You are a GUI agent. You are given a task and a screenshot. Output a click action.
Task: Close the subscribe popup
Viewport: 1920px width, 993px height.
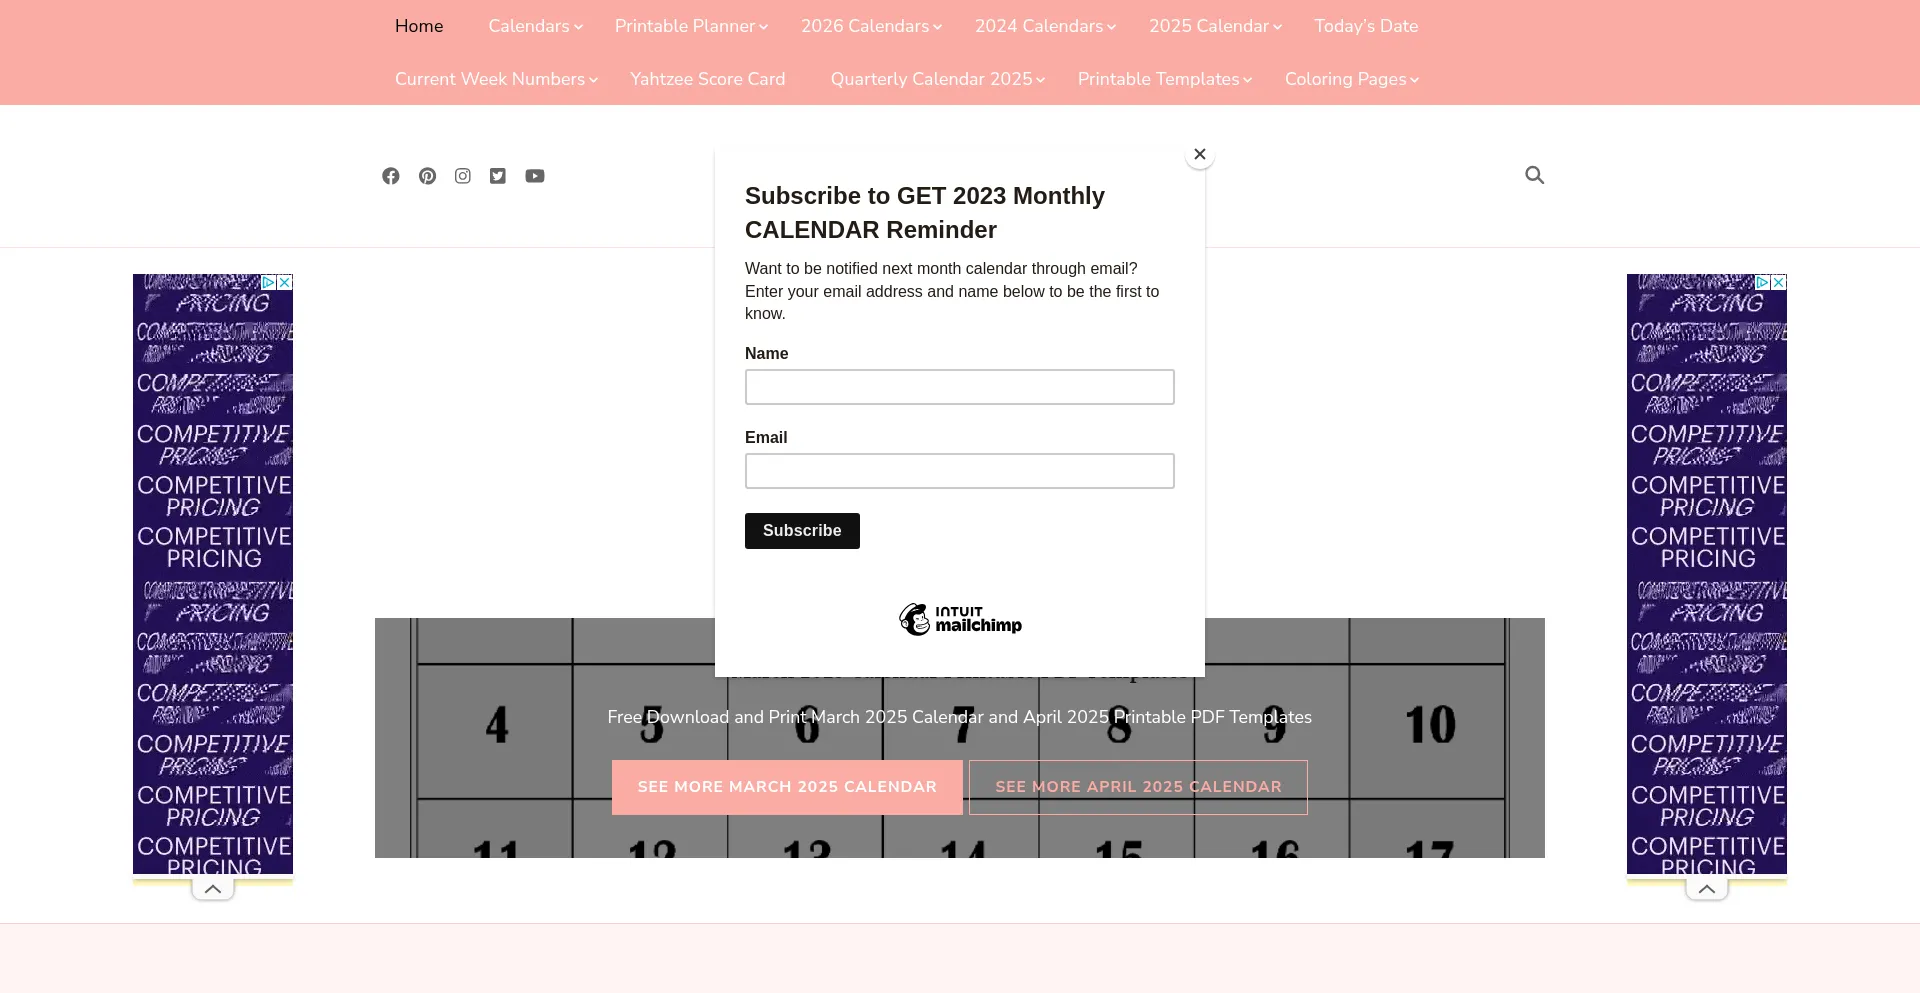click(1200, 154)
